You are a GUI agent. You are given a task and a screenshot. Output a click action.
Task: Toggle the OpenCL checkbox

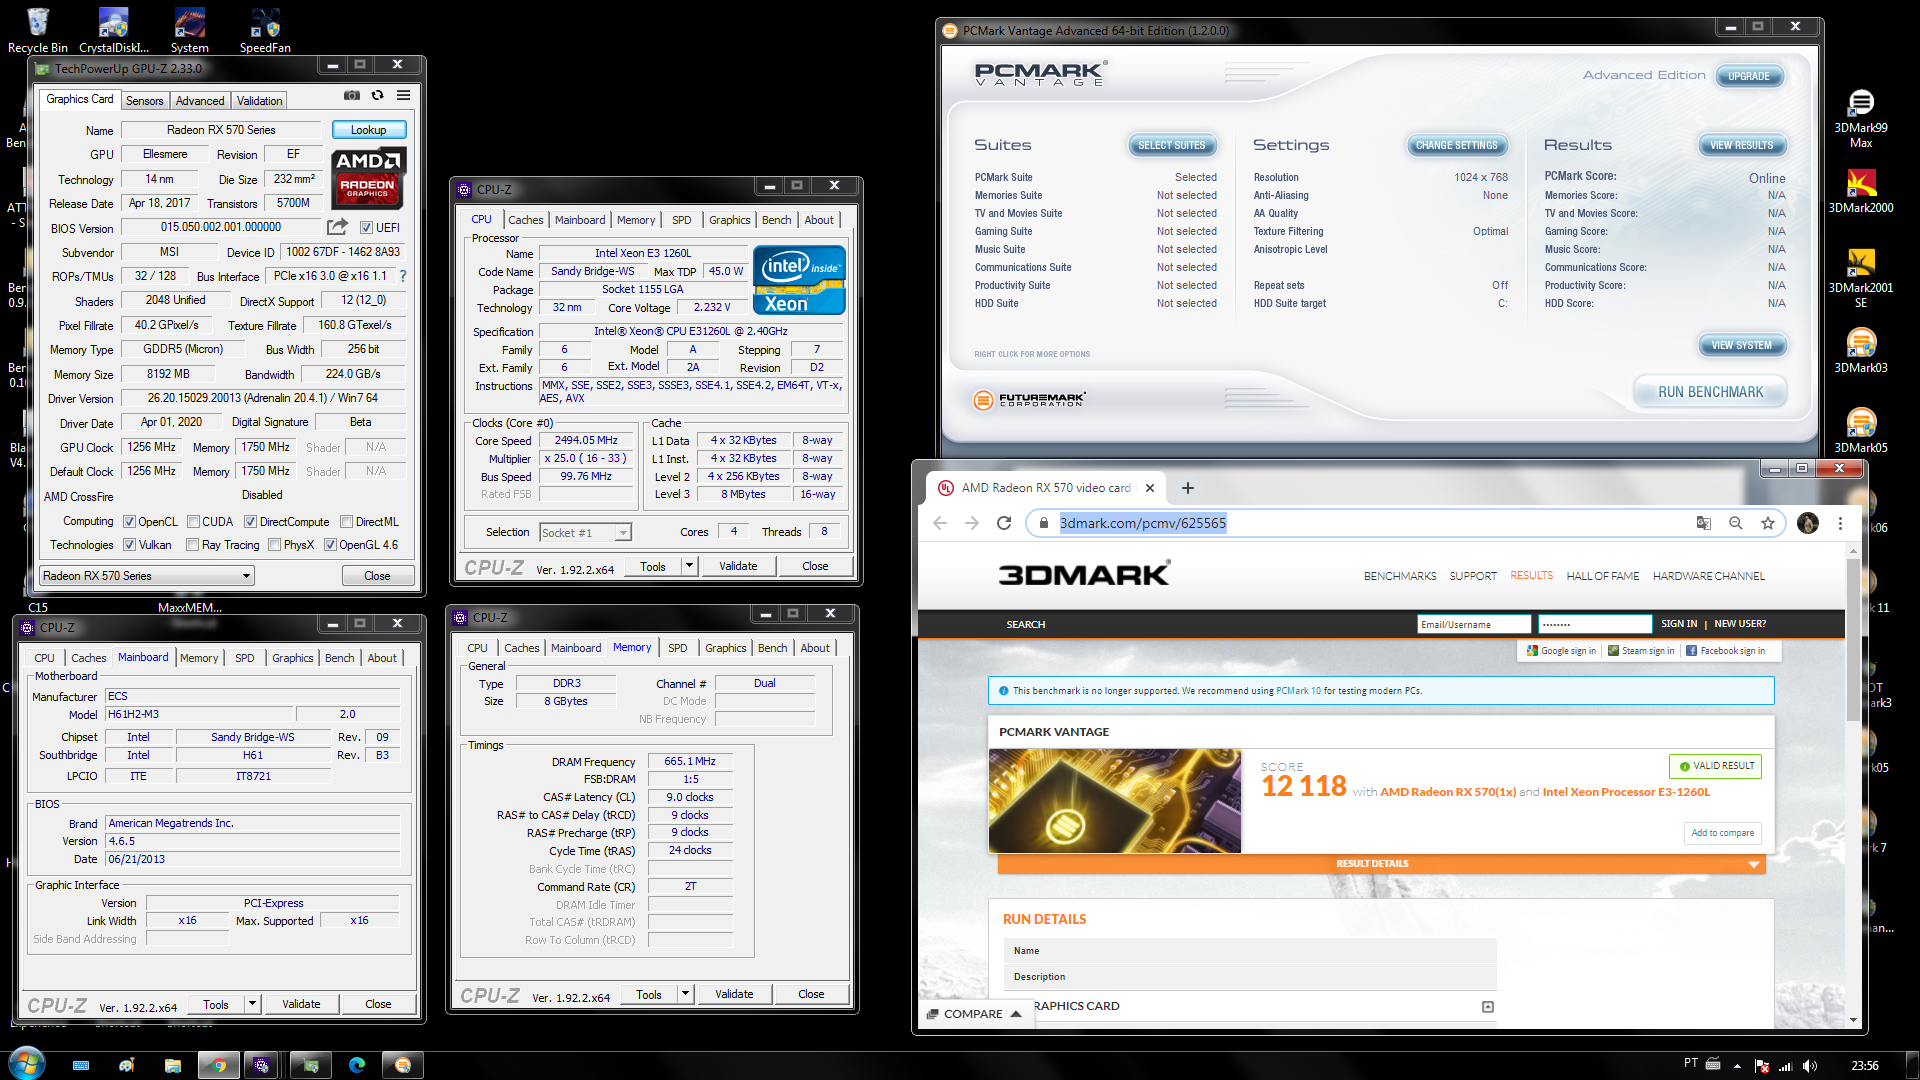pyautogui.click(x=129, y=522)
